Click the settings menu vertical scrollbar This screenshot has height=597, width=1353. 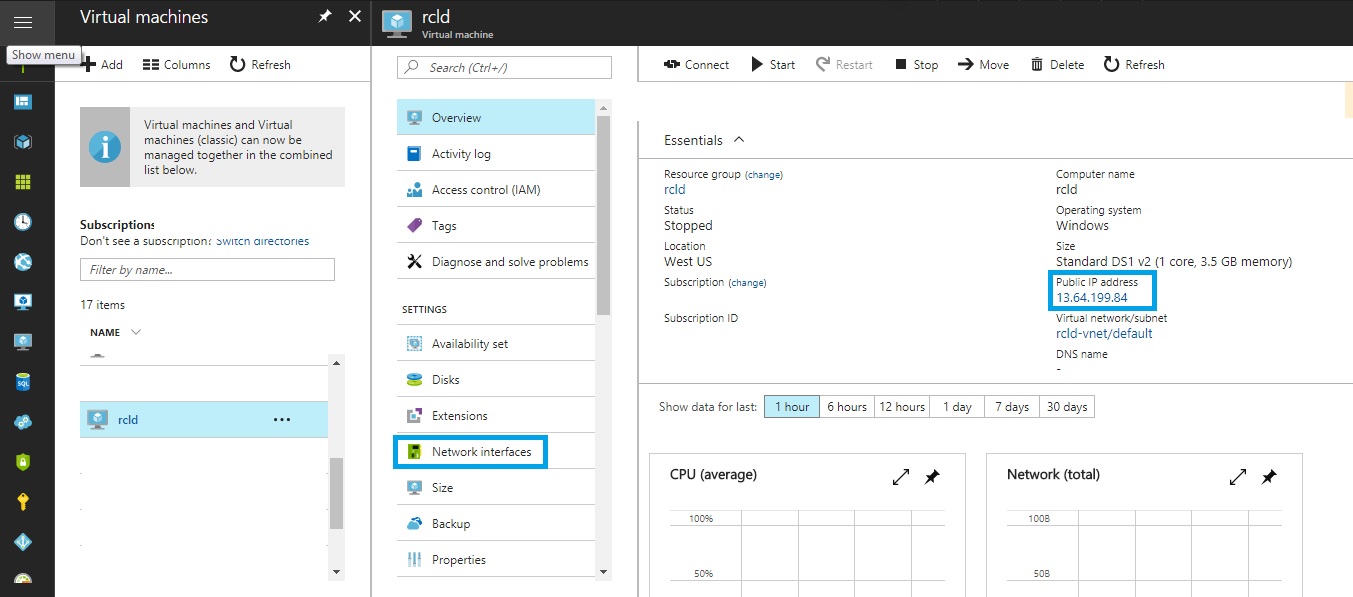point(603,215)
